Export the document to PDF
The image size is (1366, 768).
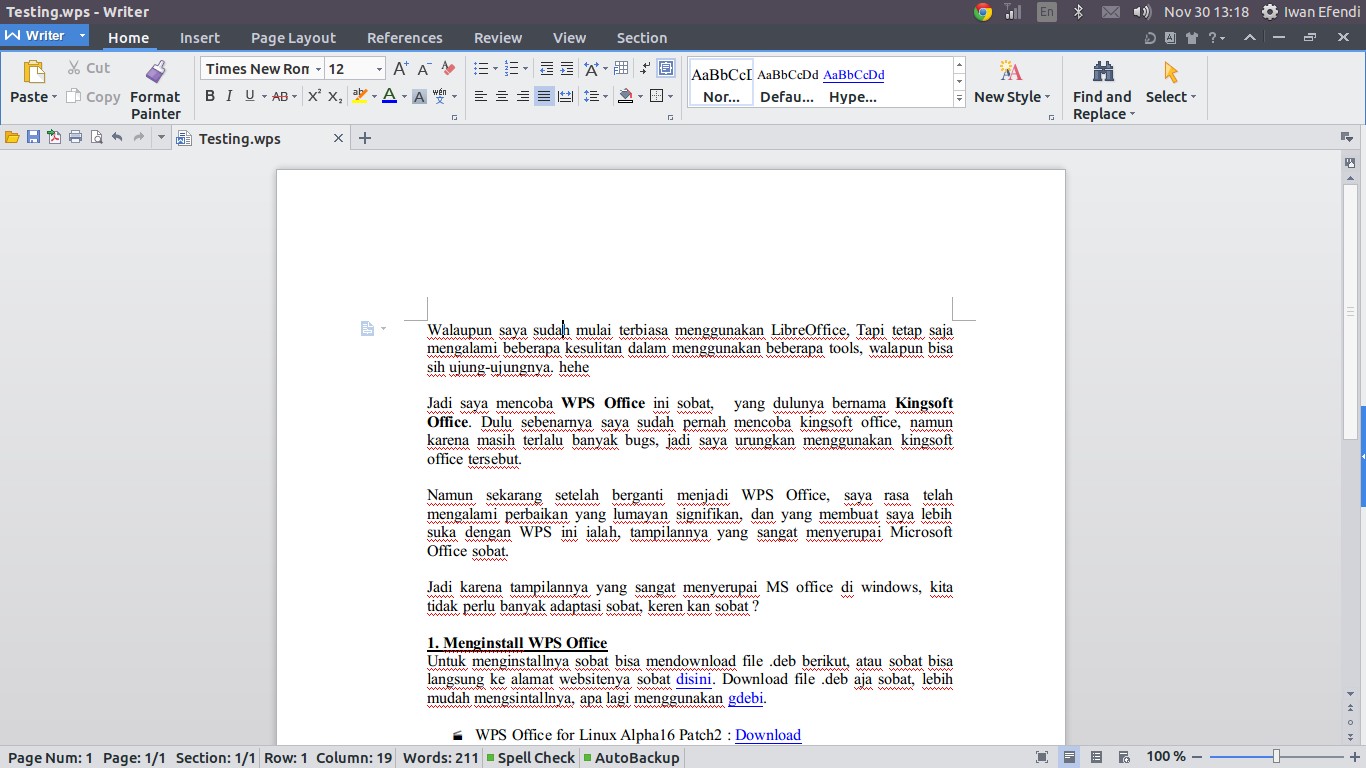(54, 138)
